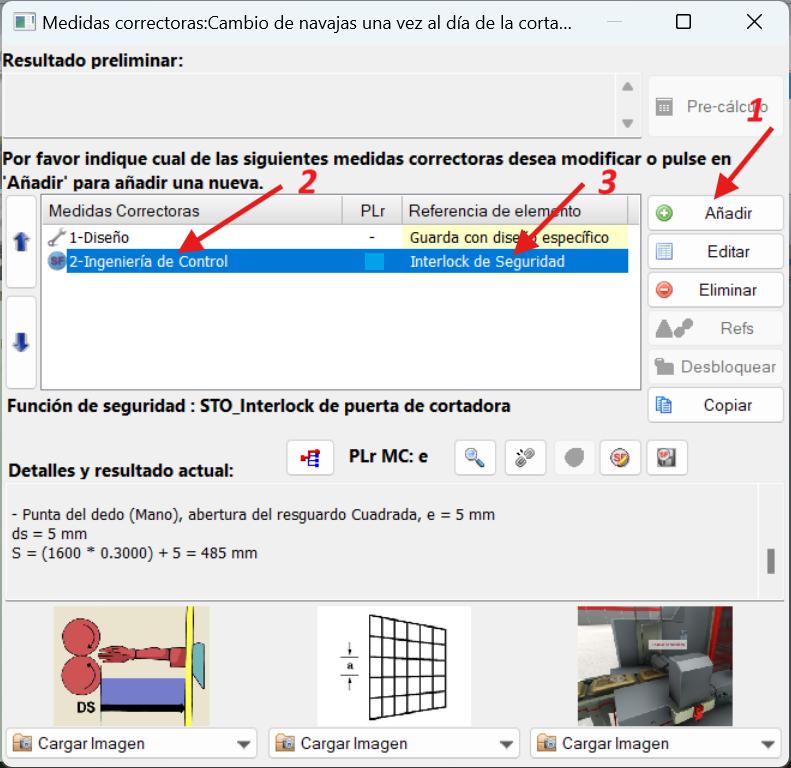Image resolution: width=791 pixels, height=768 pixels.
Task: Close the Medidas correctoras window
Action: coord(754,22)
